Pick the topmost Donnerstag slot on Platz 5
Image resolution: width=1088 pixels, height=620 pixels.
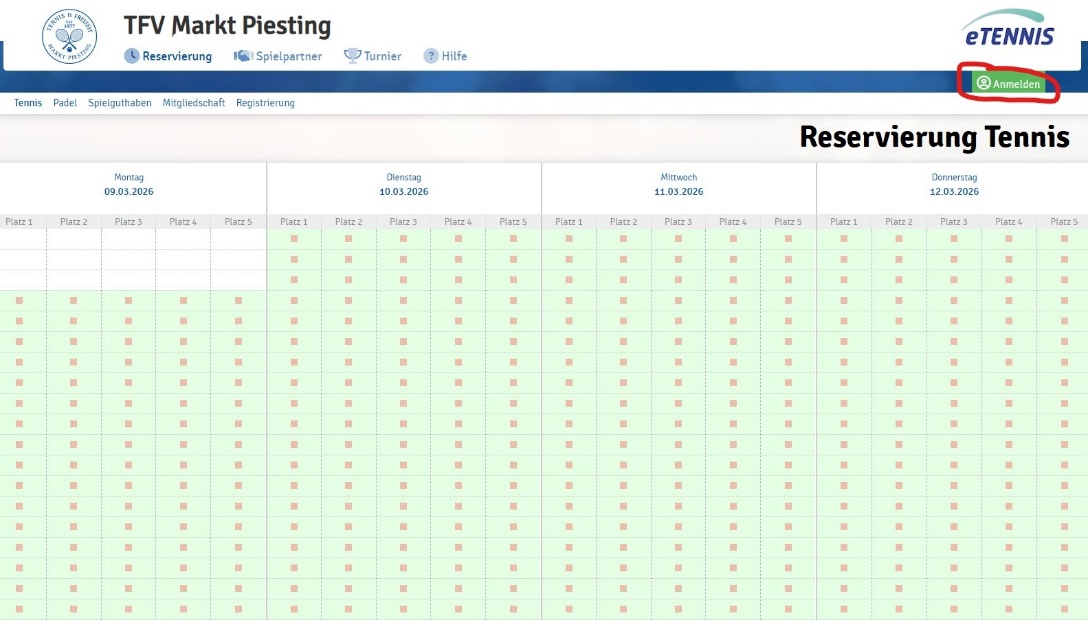(x=1063, y=239)
